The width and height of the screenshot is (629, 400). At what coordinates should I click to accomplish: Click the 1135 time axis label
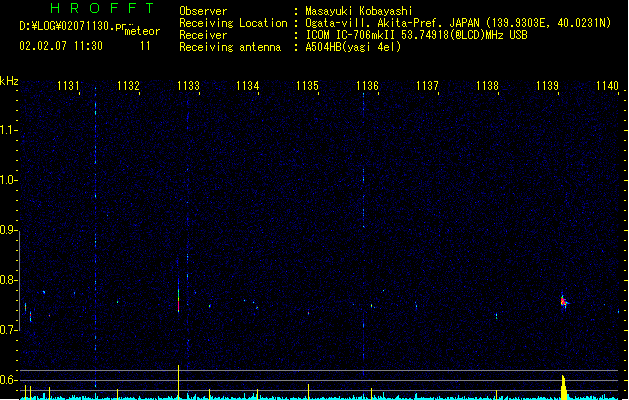[x=307, y=86]
